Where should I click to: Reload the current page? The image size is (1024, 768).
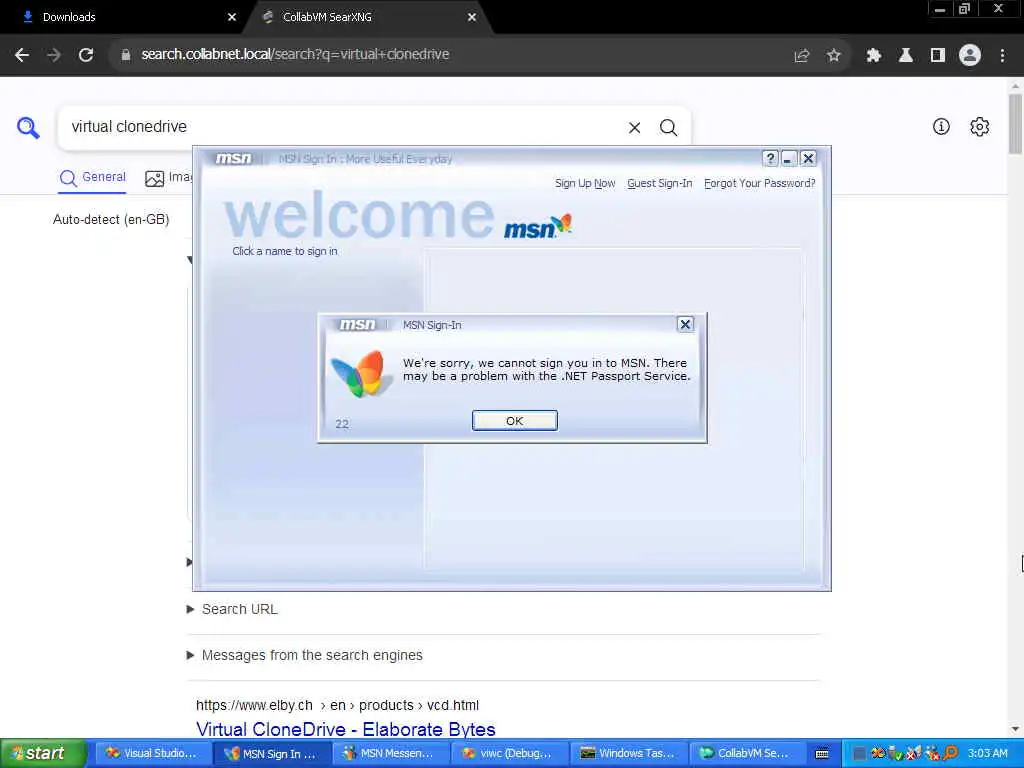pyautogui.click(x=86, y=55)
